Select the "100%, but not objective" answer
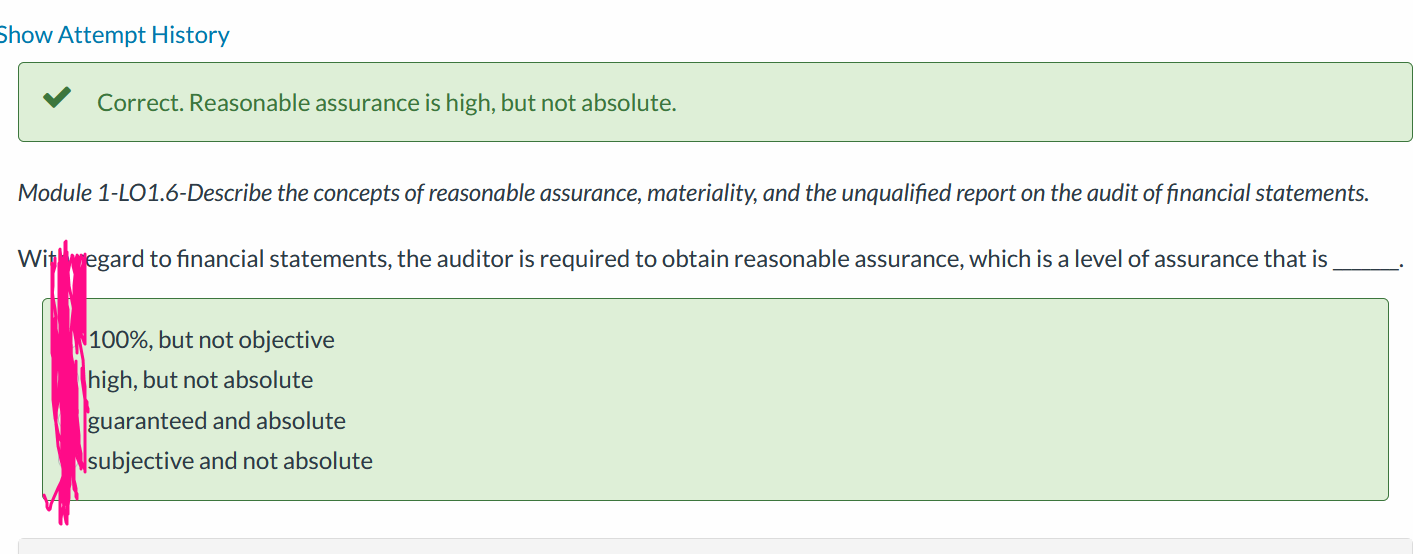This screenshot has width=1413, height=554. [211, 340]
